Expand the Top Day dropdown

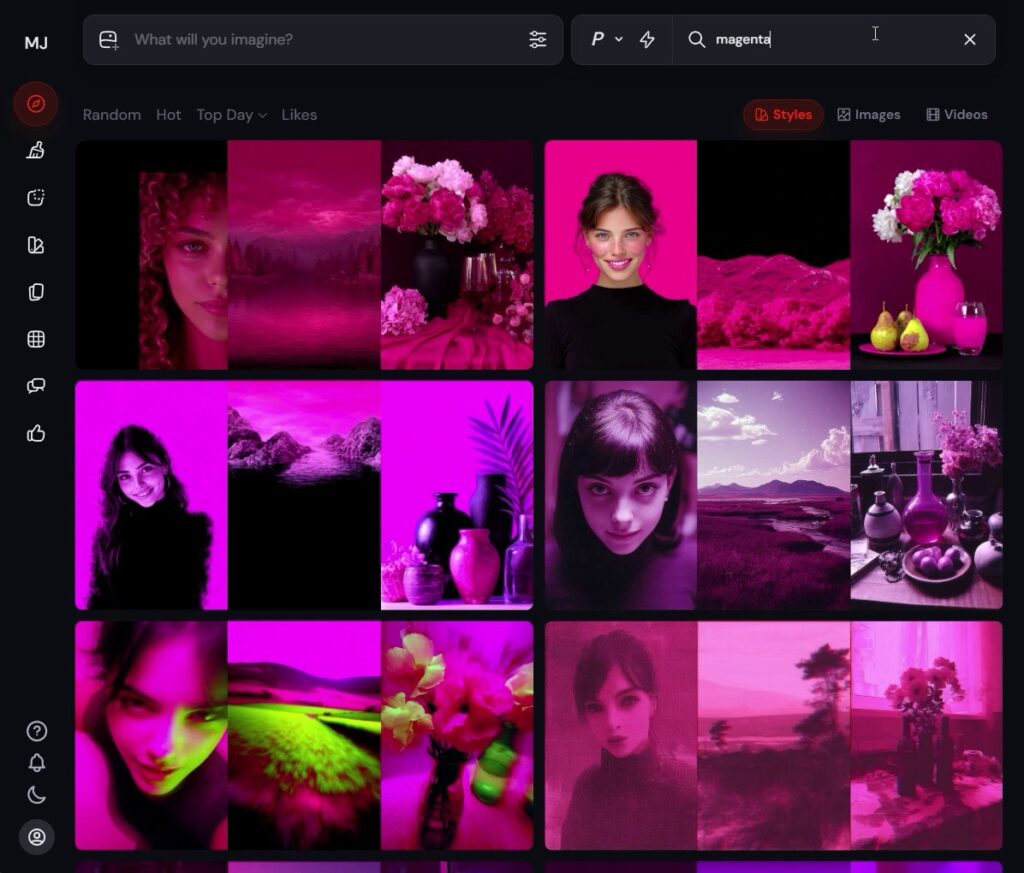(232, 115)
